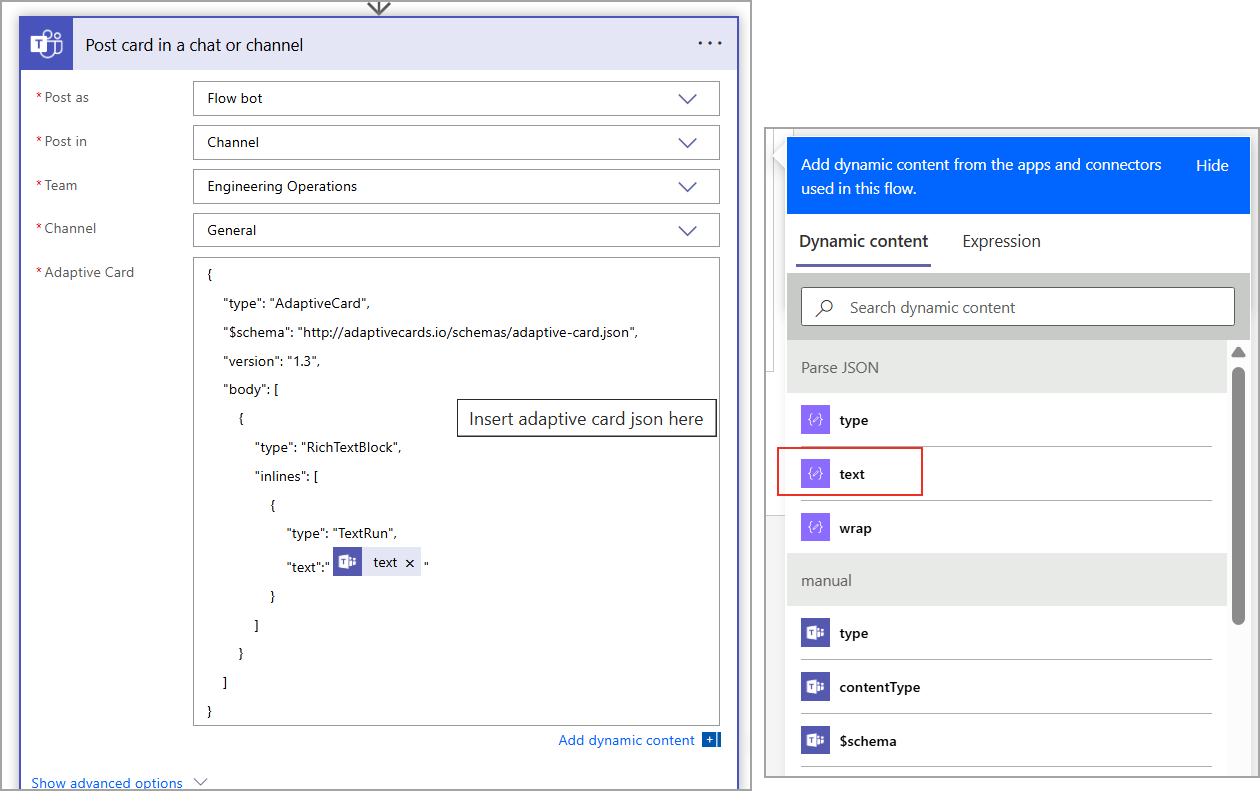The image size is (1260, 791).
Task: Open the Channel dropdown set to General
Action: (x=687, y=230)
